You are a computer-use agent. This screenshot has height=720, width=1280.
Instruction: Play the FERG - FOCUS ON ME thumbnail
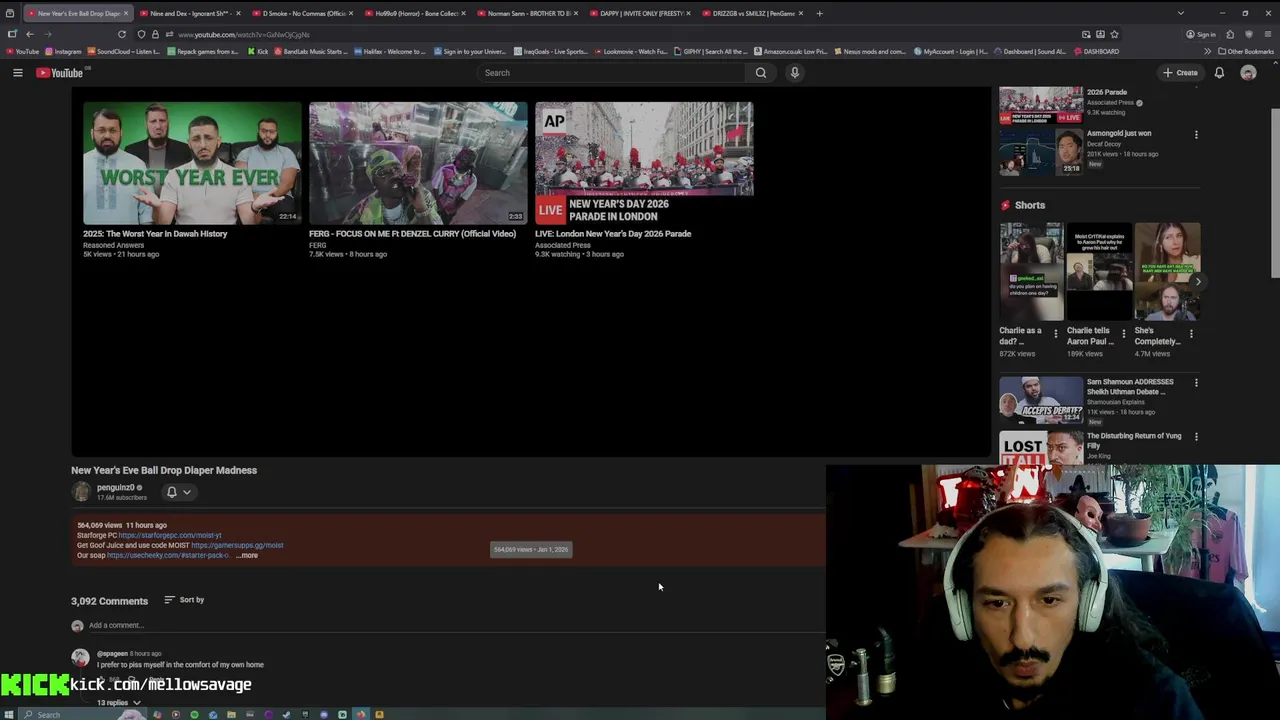tap(418, 163)
